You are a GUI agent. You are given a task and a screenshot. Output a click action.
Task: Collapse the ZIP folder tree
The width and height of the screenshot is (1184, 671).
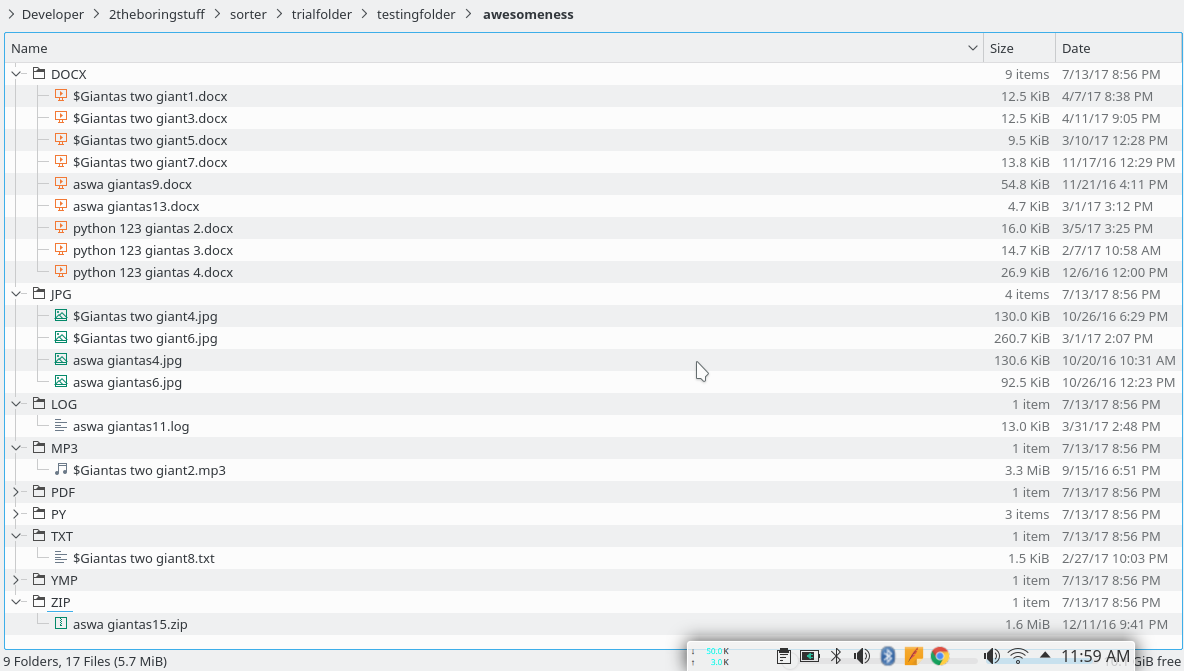pyautogui.click(x=16, y=602)
